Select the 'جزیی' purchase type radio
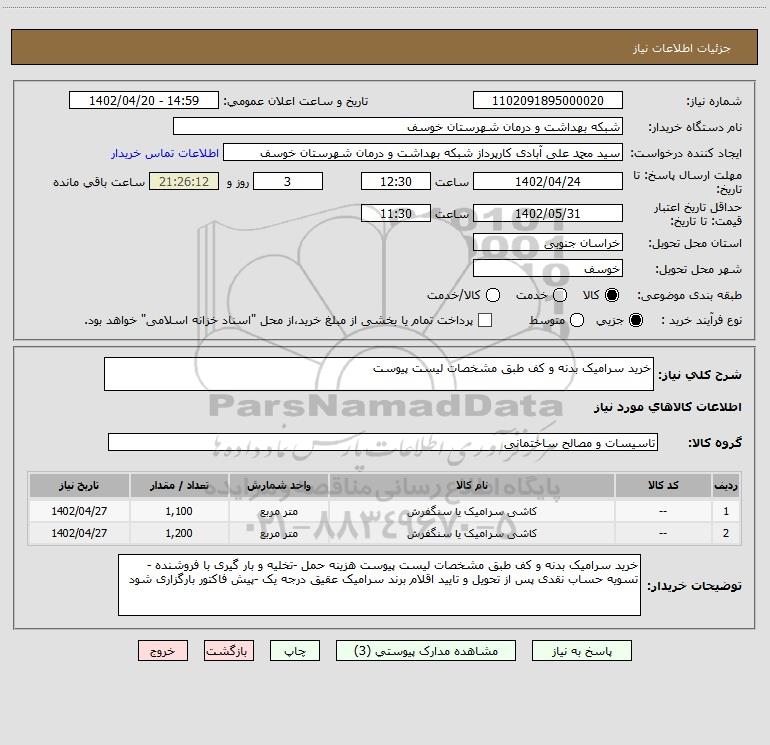770x745 pixels. point(636,320)
